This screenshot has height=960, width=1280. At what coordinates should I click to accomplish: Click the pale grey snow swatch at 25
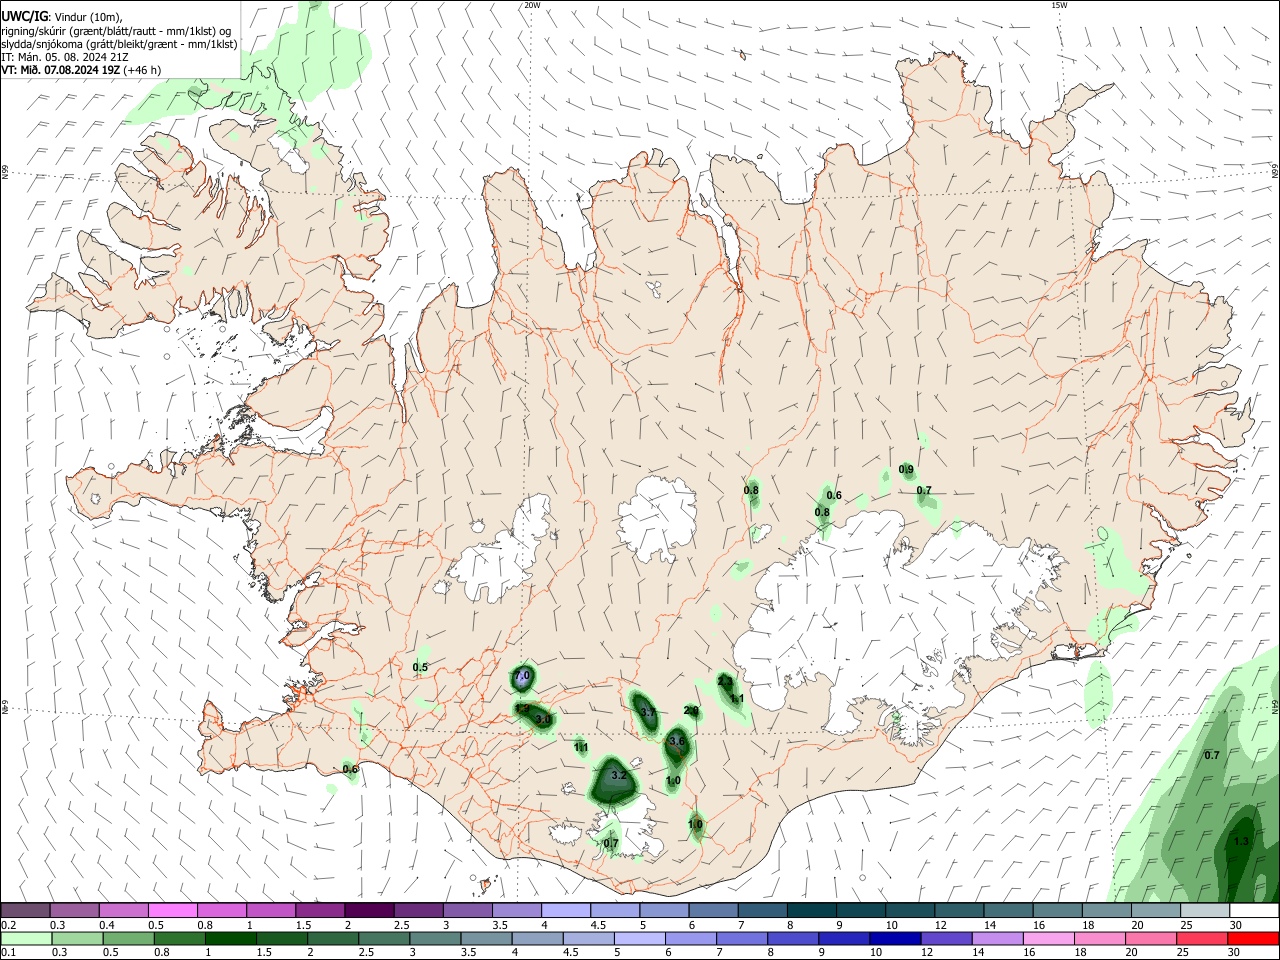1204,911
